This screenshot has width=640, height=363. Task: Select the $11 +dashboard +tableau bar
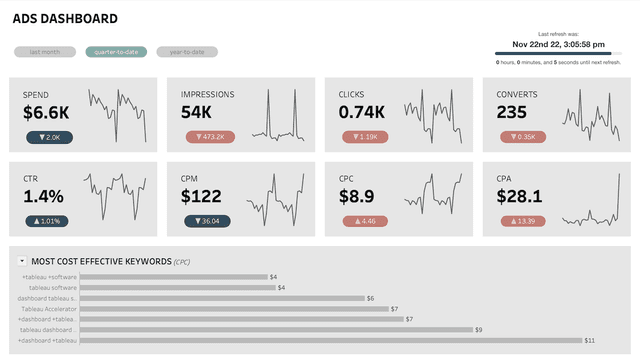pyautogui.click(x=331, y=340)
